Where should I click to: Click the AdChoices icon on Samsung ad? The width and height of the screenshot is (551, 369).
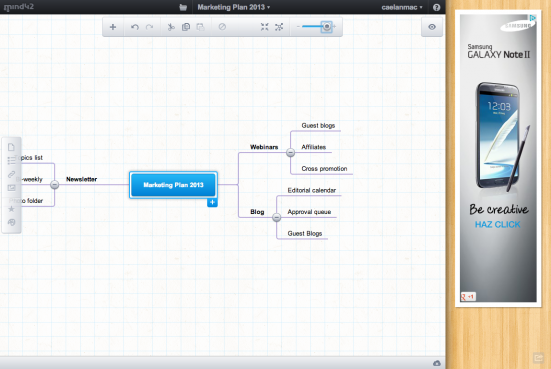coord(533,18)
